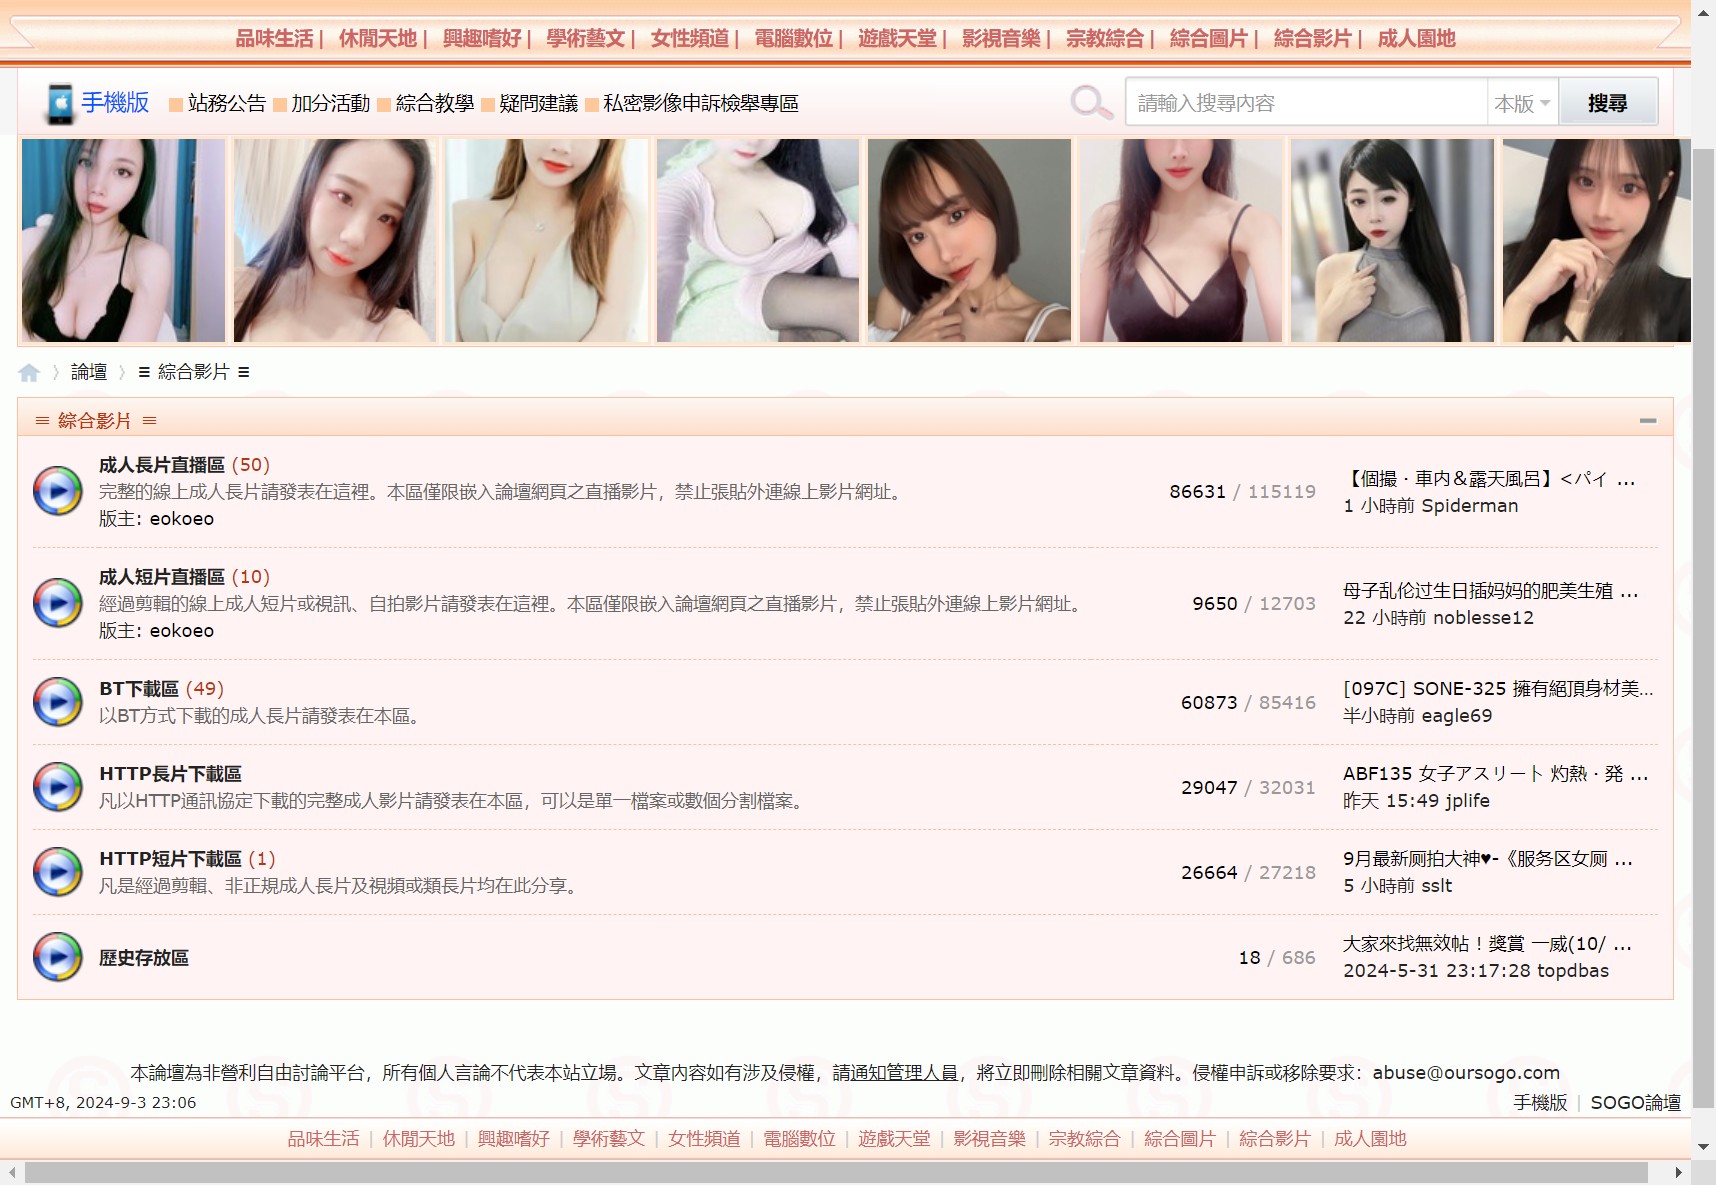1716x1185 pixels.
Task: Click the HTTP長片下載區 play icon
Action: 57,787
